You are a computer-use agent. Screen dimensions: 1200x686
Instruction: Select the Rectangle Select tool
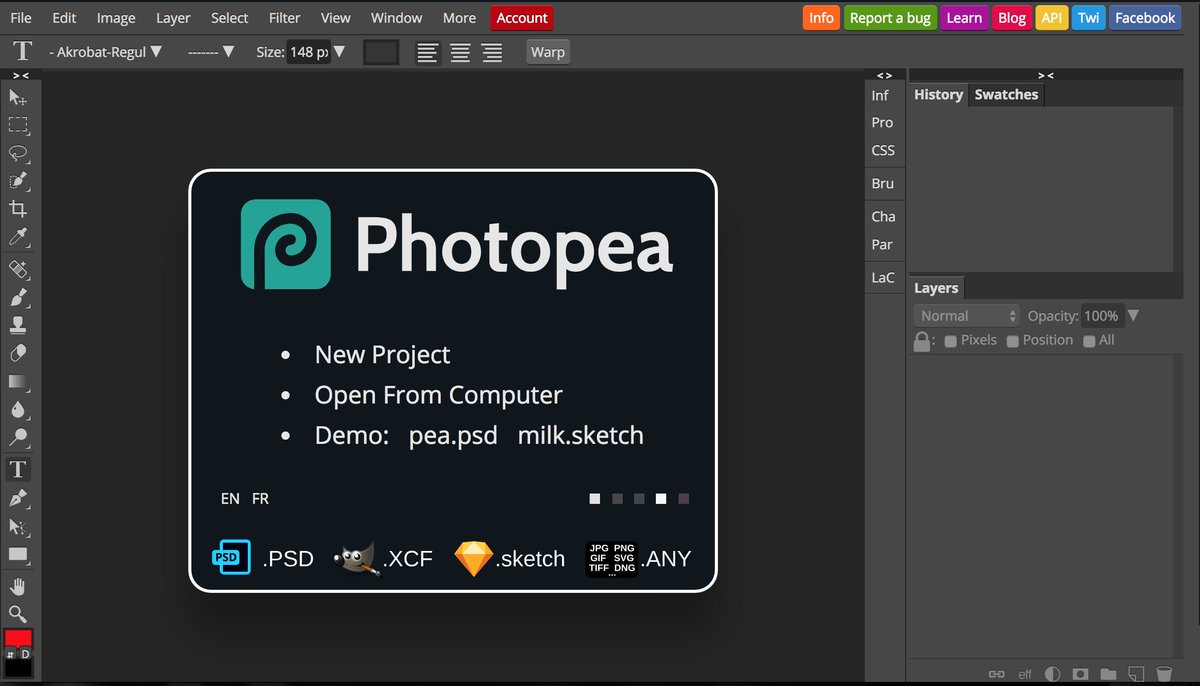click(x=18, y=125)
